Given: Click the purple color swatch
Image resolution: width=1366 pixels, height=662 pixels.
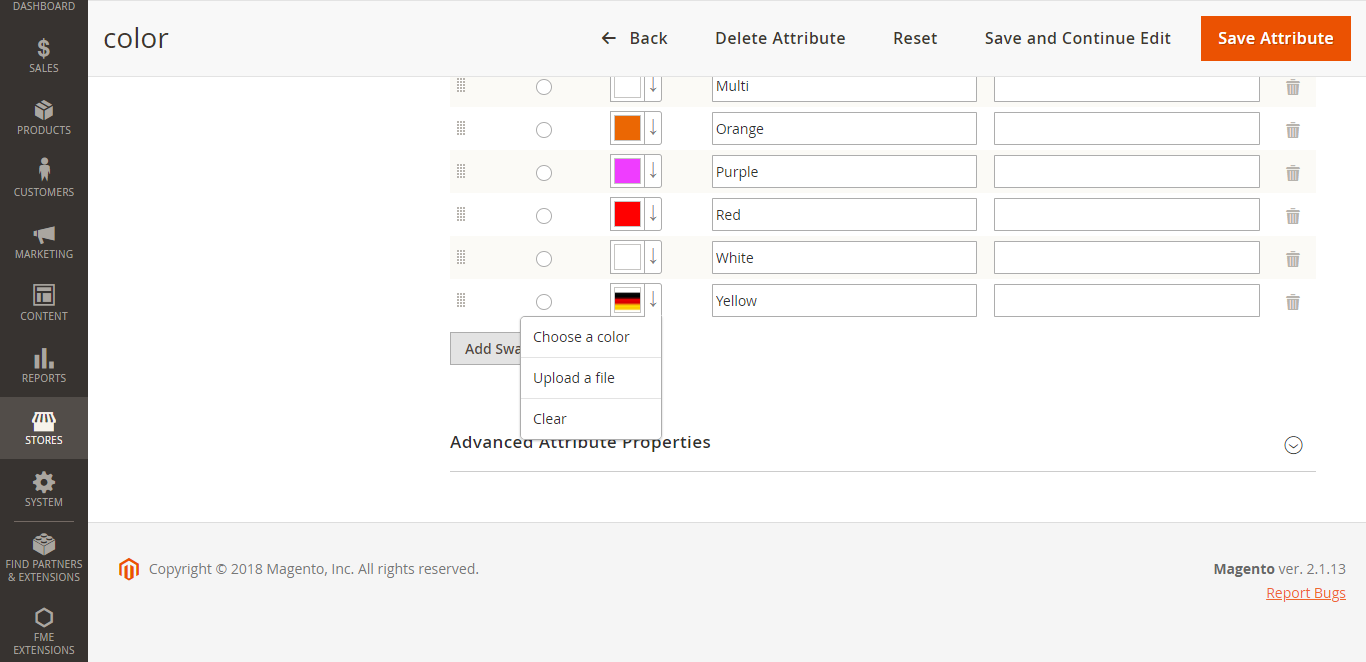Looking at the screenshot, I should point(627,171).
